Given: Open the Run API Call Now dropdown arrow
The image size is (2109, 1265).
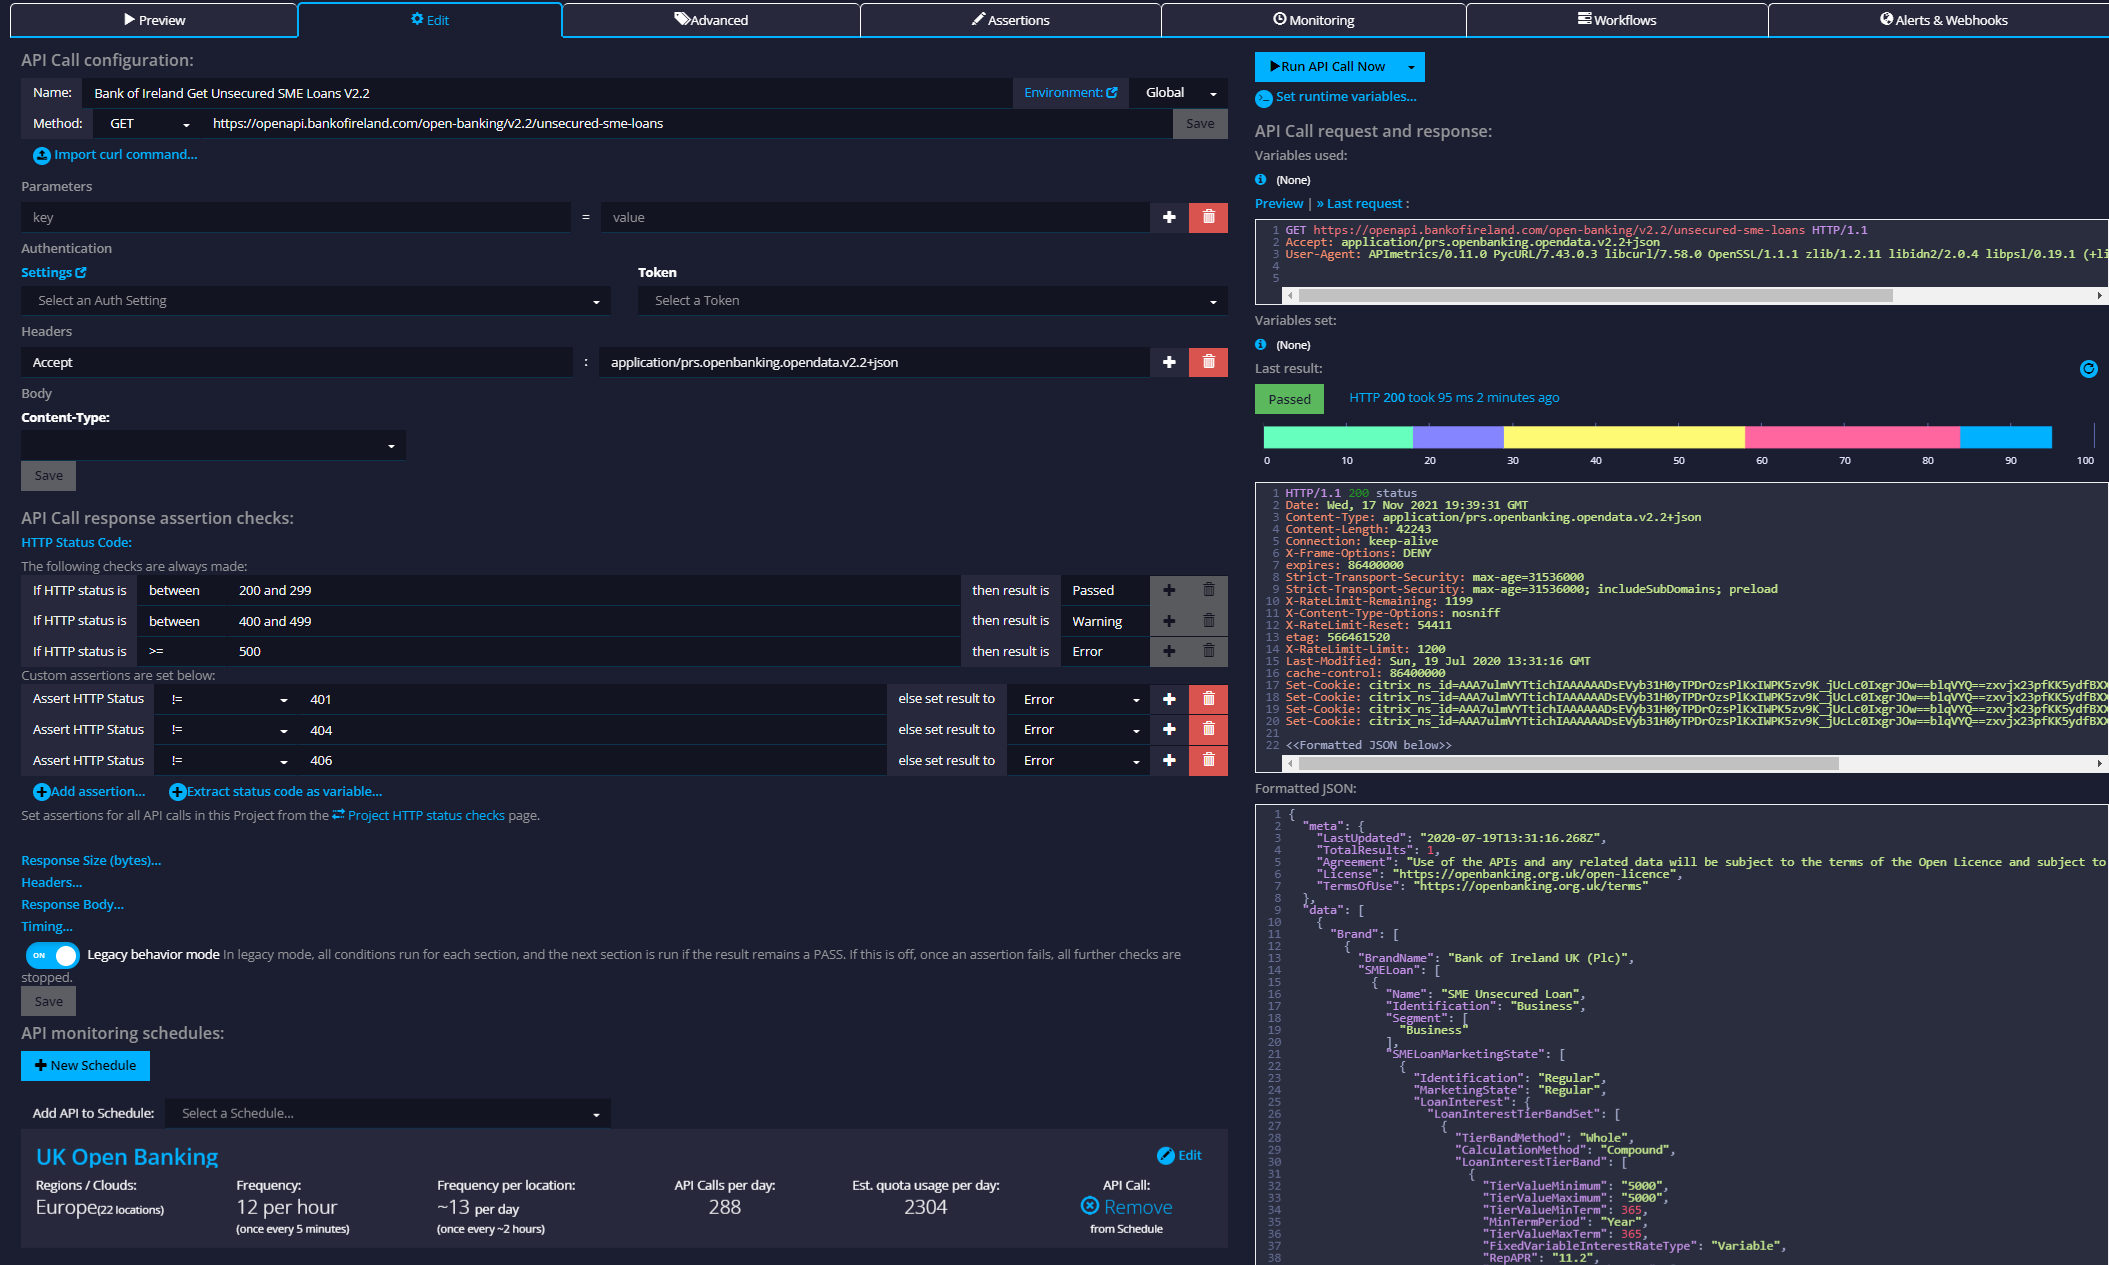Looking at the screenshot, I should [1411, 67].
